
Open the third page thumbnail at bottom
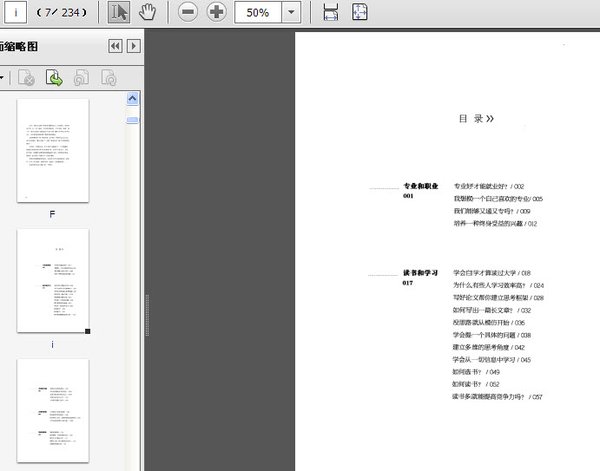pos(53,410)
